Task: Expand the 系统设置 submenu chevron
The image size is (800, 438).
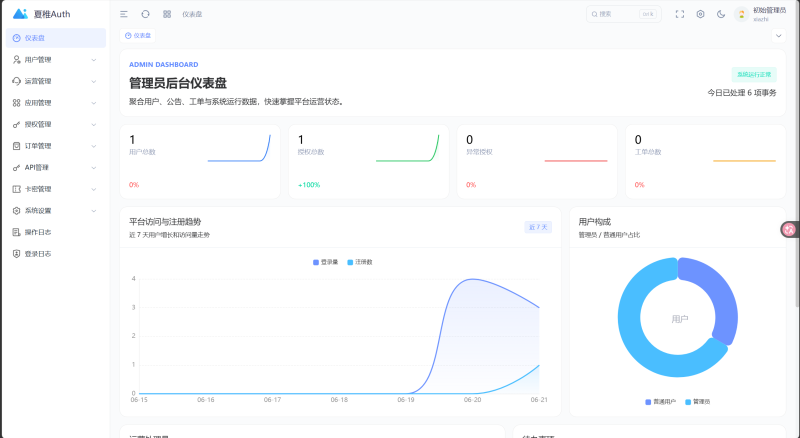Action: click(x=94, y=210)
